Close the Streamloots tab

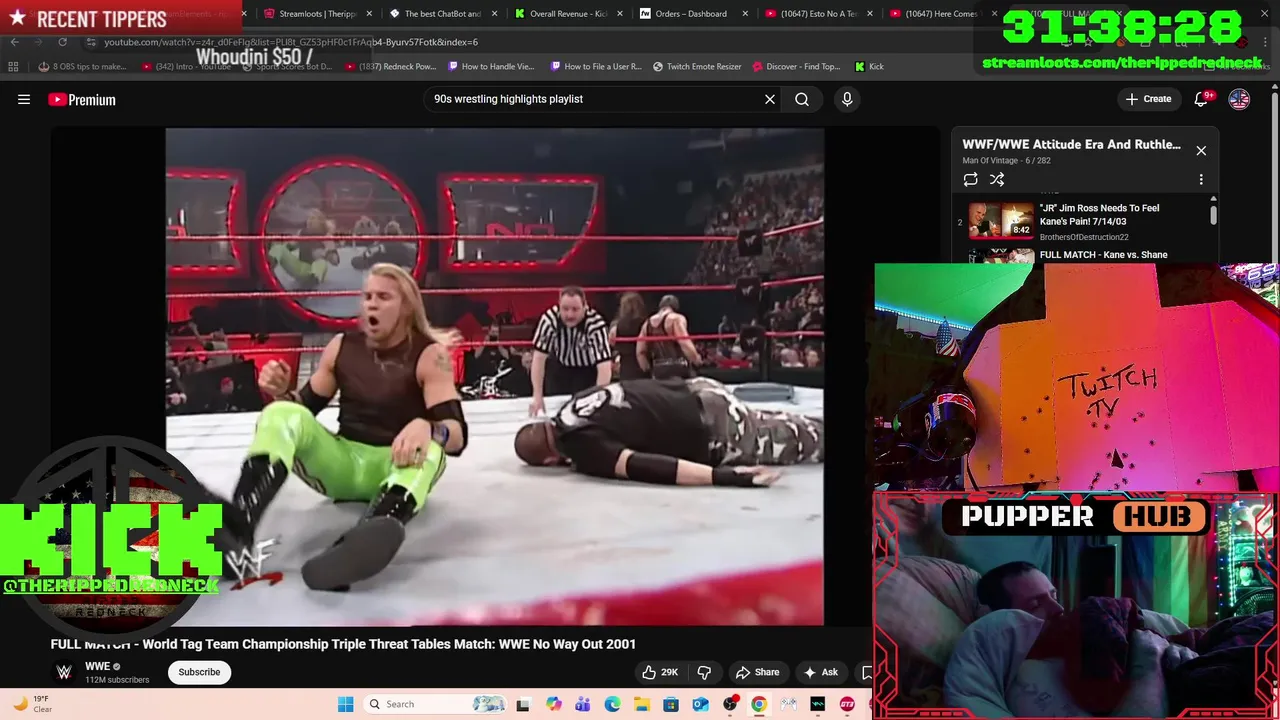coord(369,14)
